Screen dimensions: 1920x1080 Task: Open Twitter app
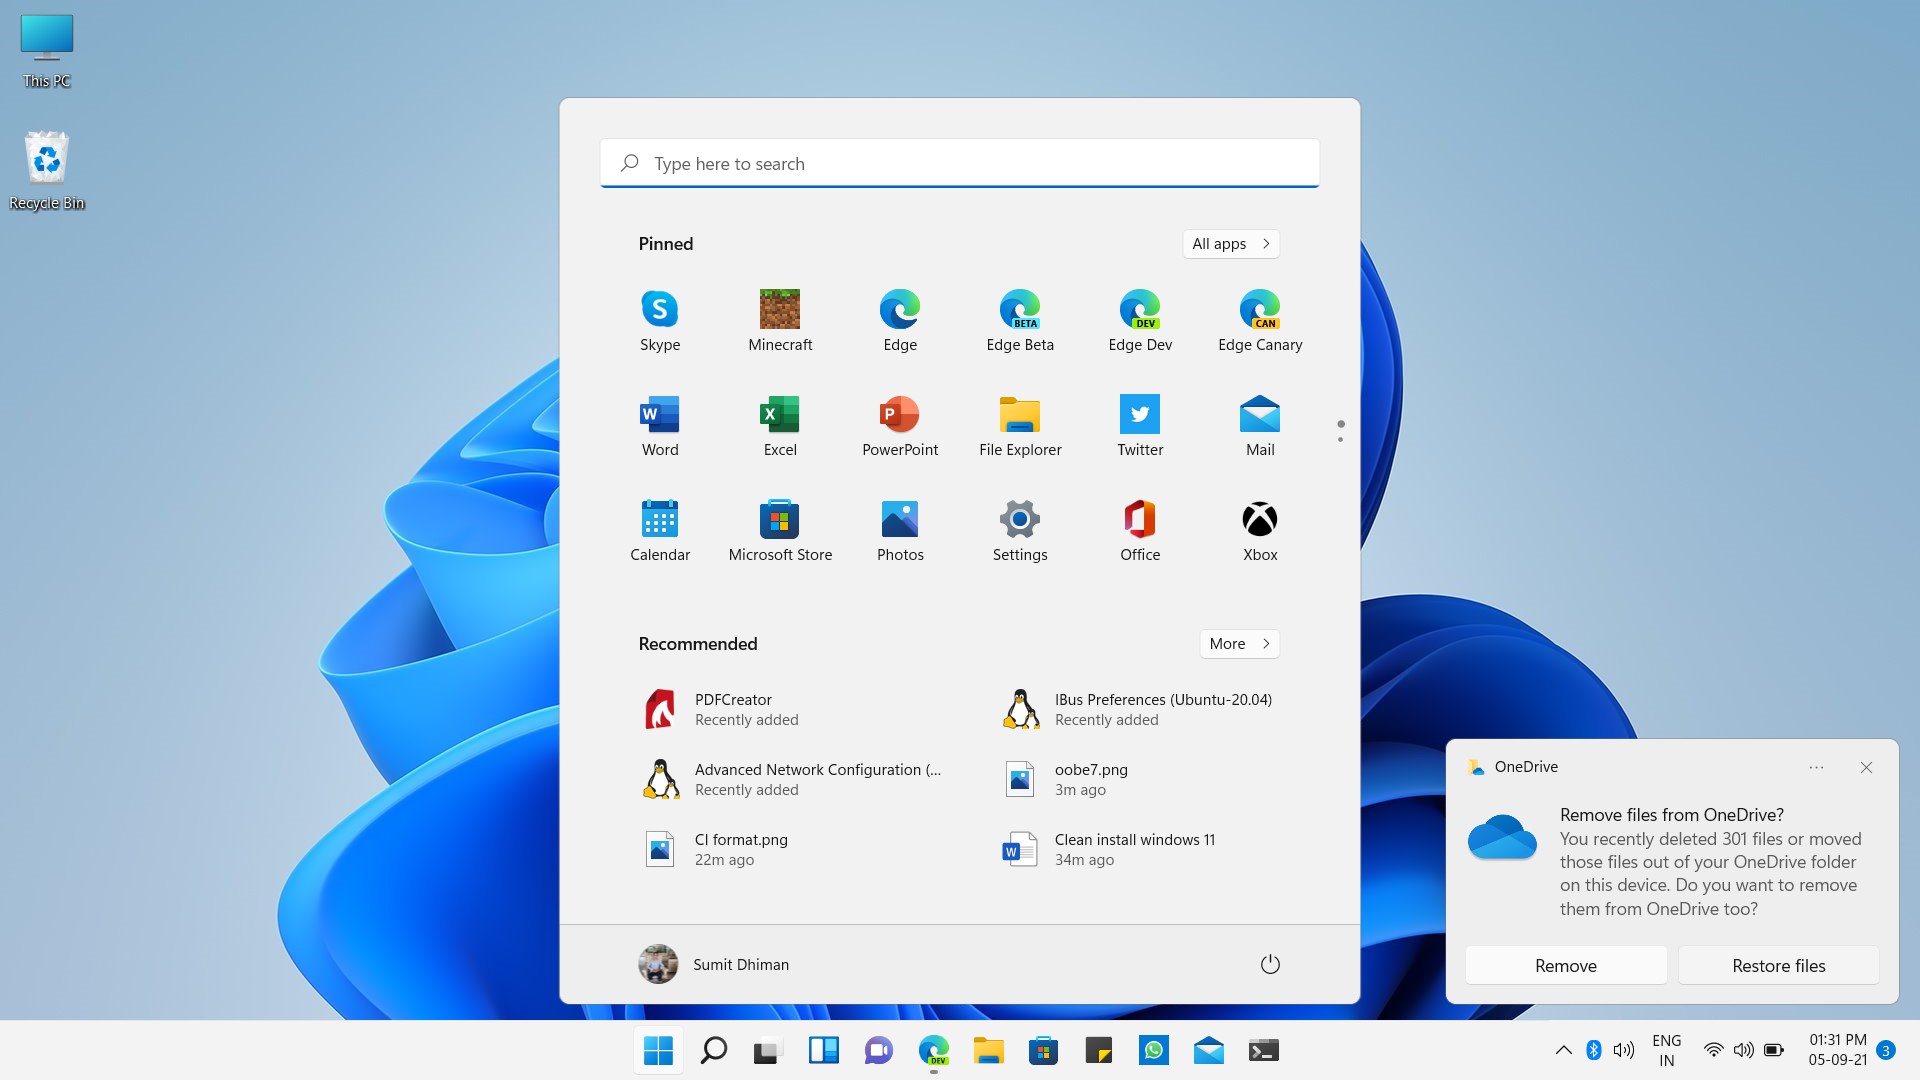point(1139,413)
